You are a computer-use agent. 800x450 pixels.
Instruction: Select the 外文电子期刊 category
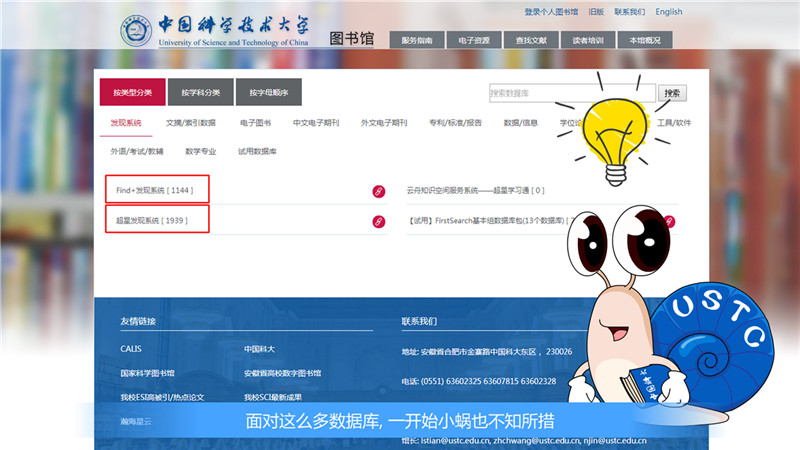point(384,123)
